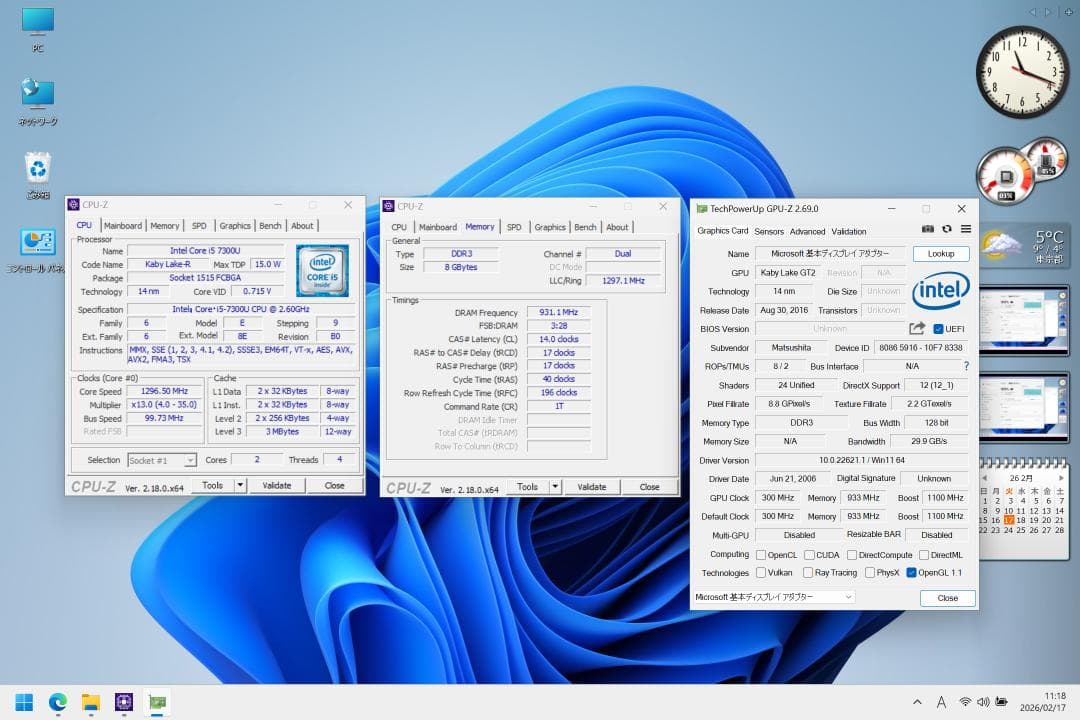Click the battery tray icon

[1001, 702]
